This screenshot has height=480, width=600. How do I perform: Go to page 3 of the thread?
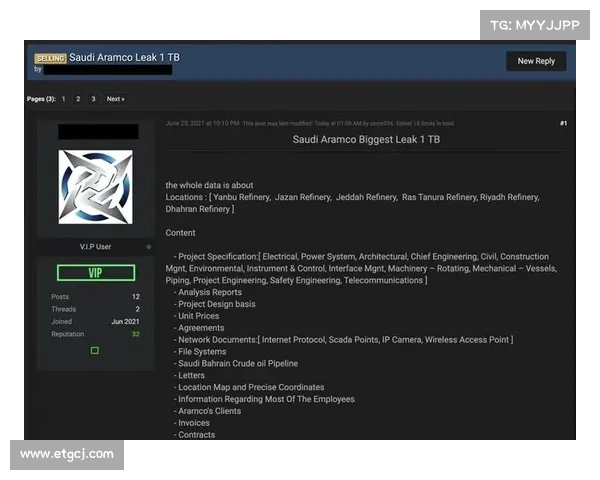(x=93, y=99)
